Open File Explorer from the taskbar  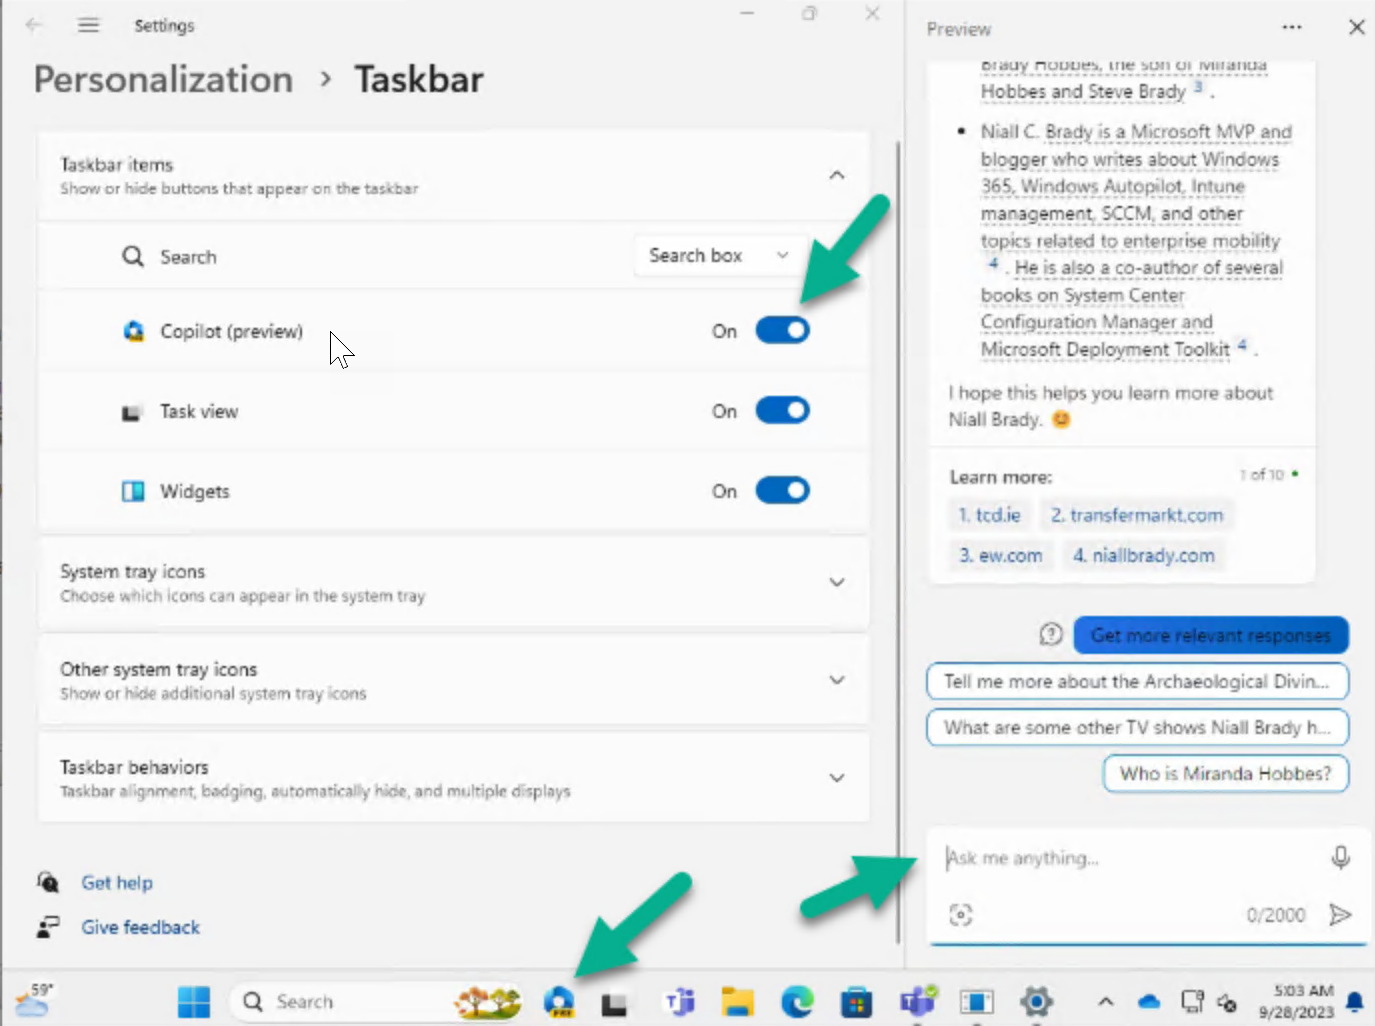point(738,1001)
